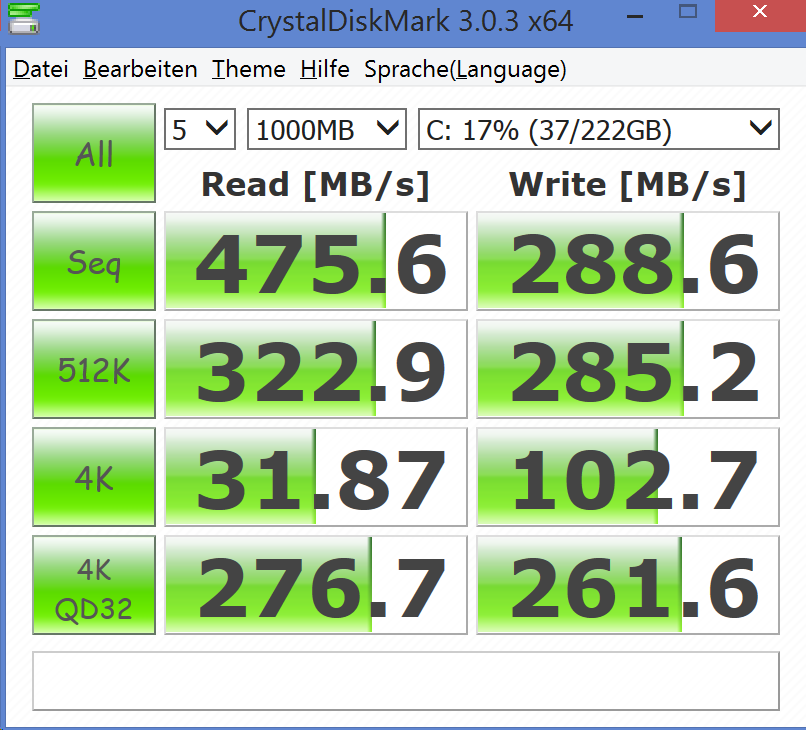Screen dimensions: 806x730
Task: Start the 4K QD32 benchmark
Action: pyautogui.click(x=94, y=585)
